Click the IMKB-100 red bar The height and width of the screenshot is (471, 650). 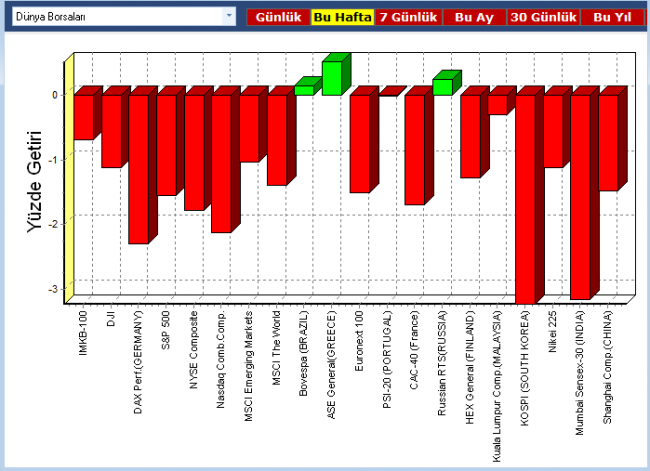[84, 117]
